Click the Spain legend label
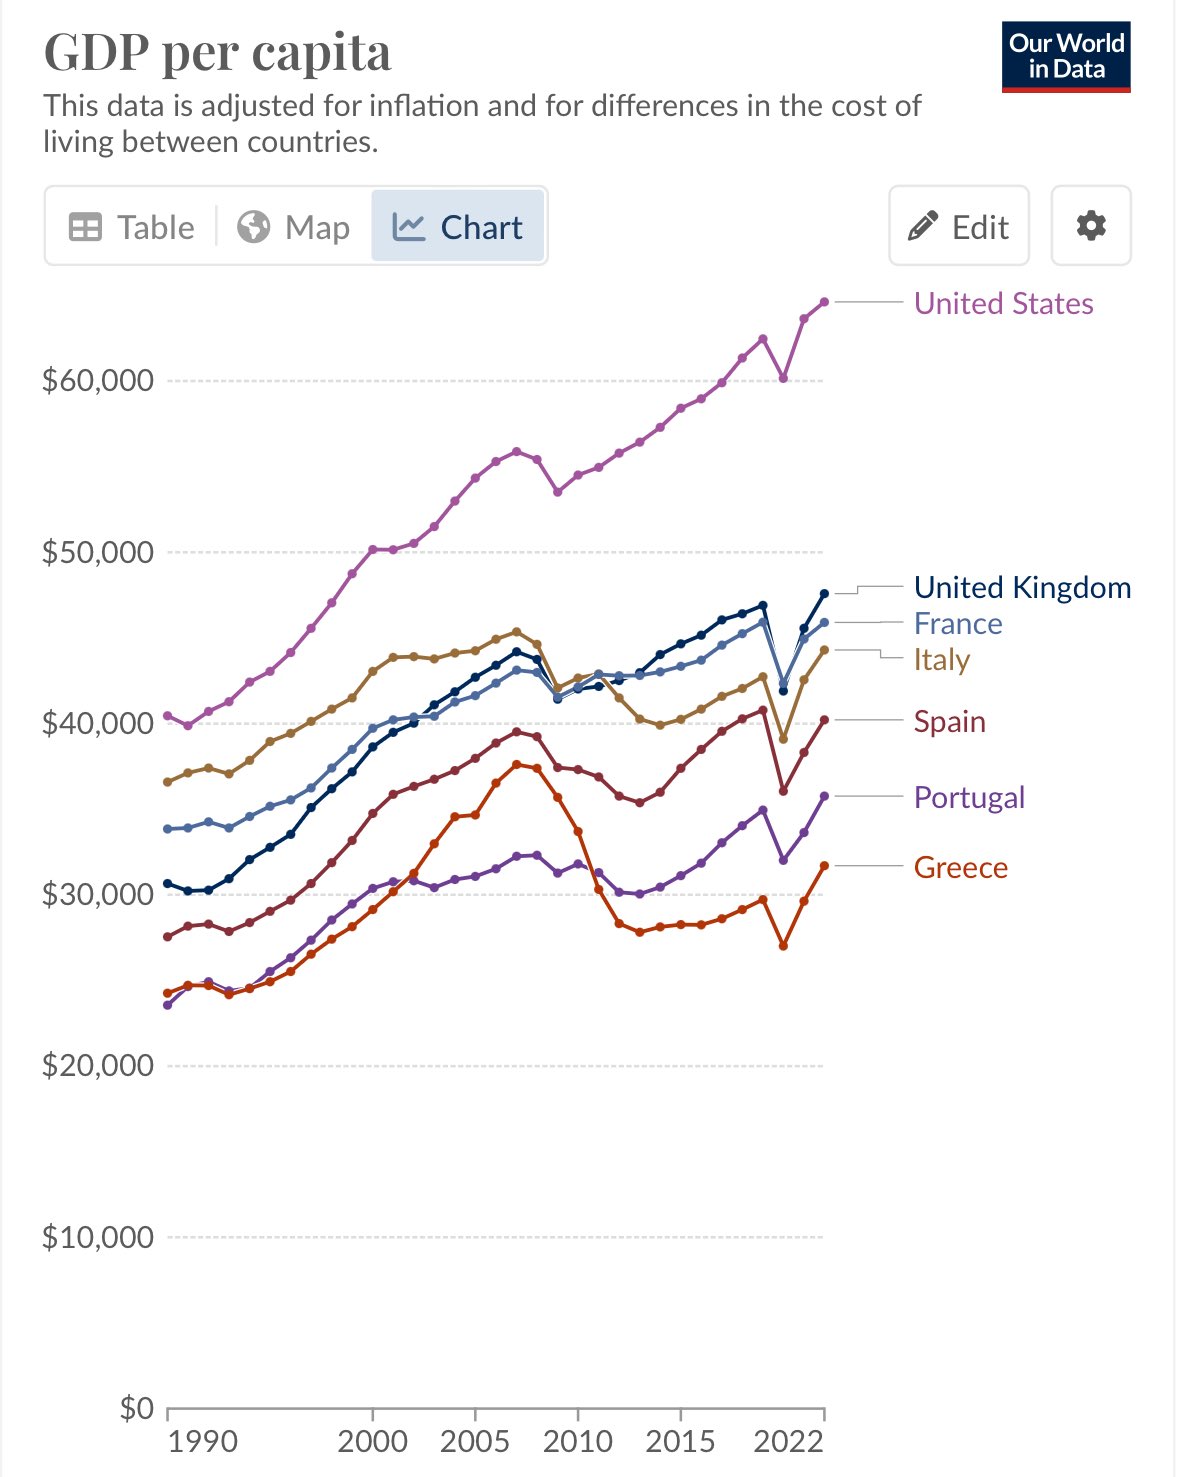This screenshot has height=1477, width=1178. click(950, 722)
